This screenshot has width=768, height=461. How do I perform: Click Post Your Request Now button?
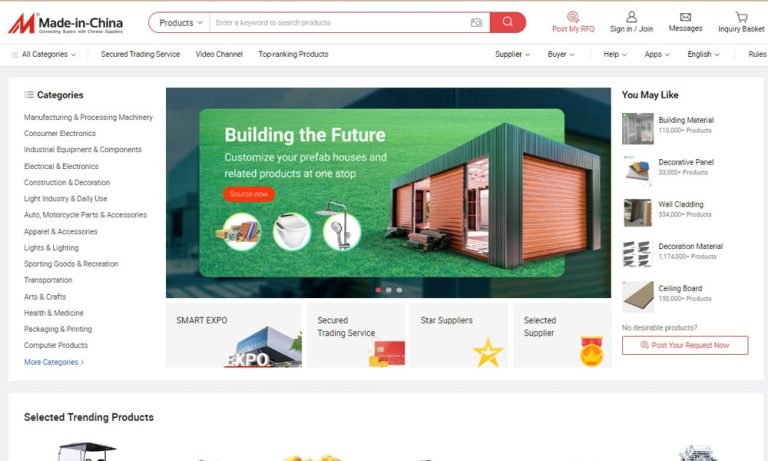point(685,345)
